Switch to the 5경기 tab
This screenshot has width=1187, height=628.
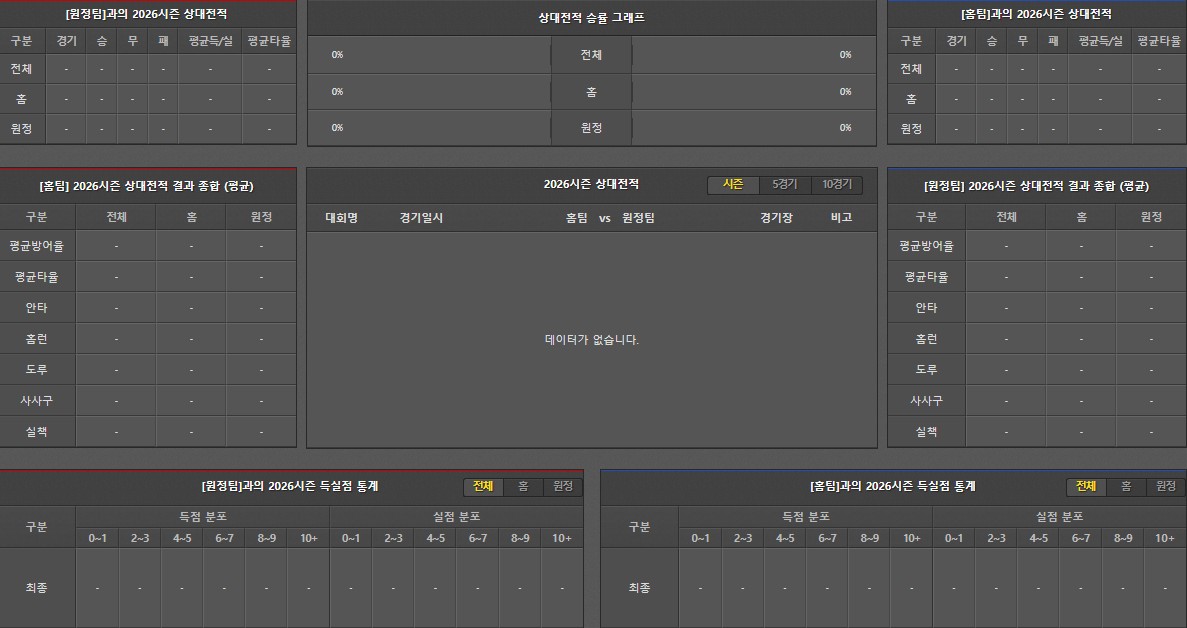pos(785,185)
